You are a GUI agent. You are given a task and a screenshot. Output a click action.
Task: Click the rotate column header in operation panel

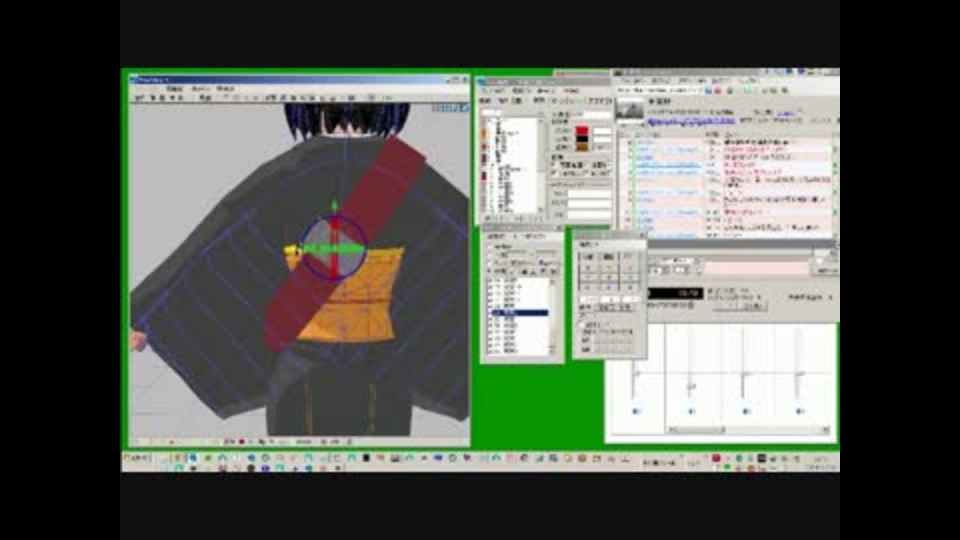tap(608, 257)
